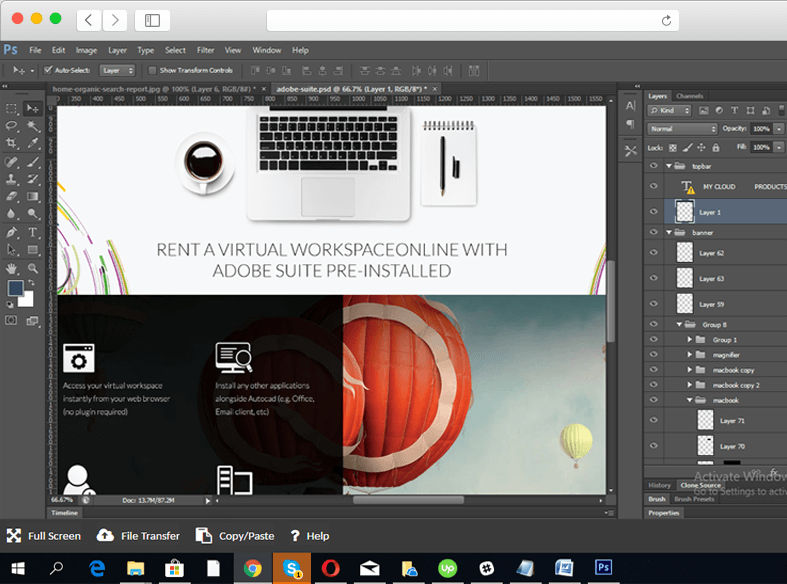Open Opera browser from taskbar
This screenshot has height=584, width=787.
click(330, 568)
